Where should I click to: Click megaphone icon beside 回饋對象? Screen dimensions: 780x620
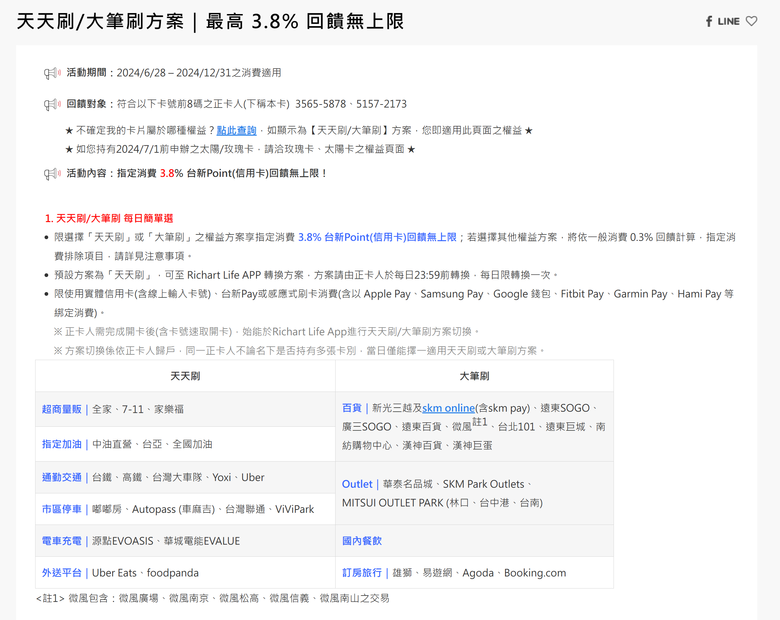point(52,104)
